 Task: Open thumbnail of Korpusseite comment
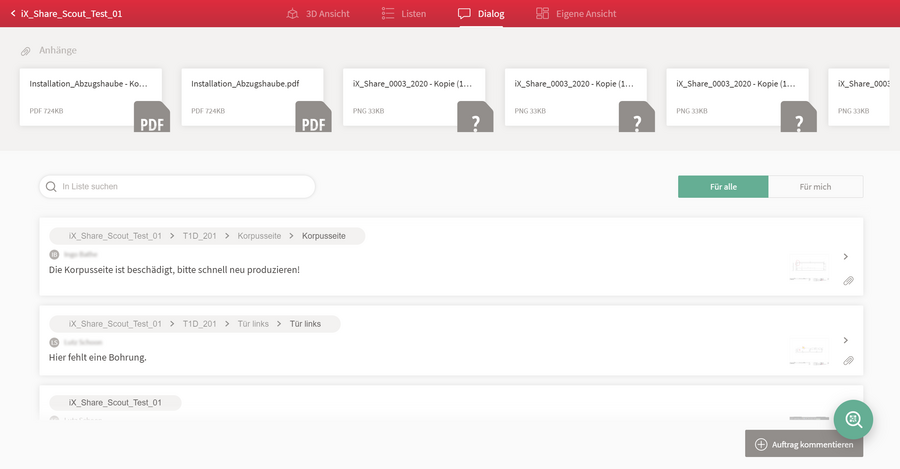[809, 268]
